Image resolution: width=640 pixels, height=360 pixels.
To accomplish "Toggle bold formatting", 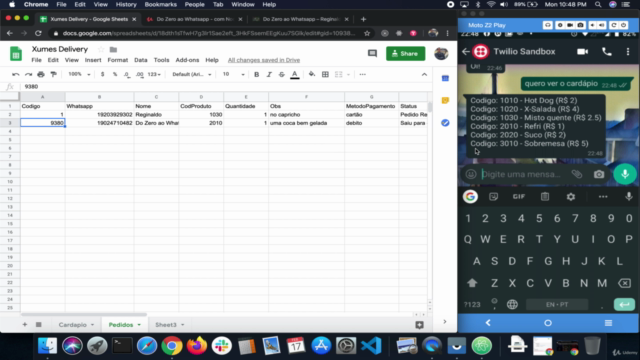I will (256, 74).
